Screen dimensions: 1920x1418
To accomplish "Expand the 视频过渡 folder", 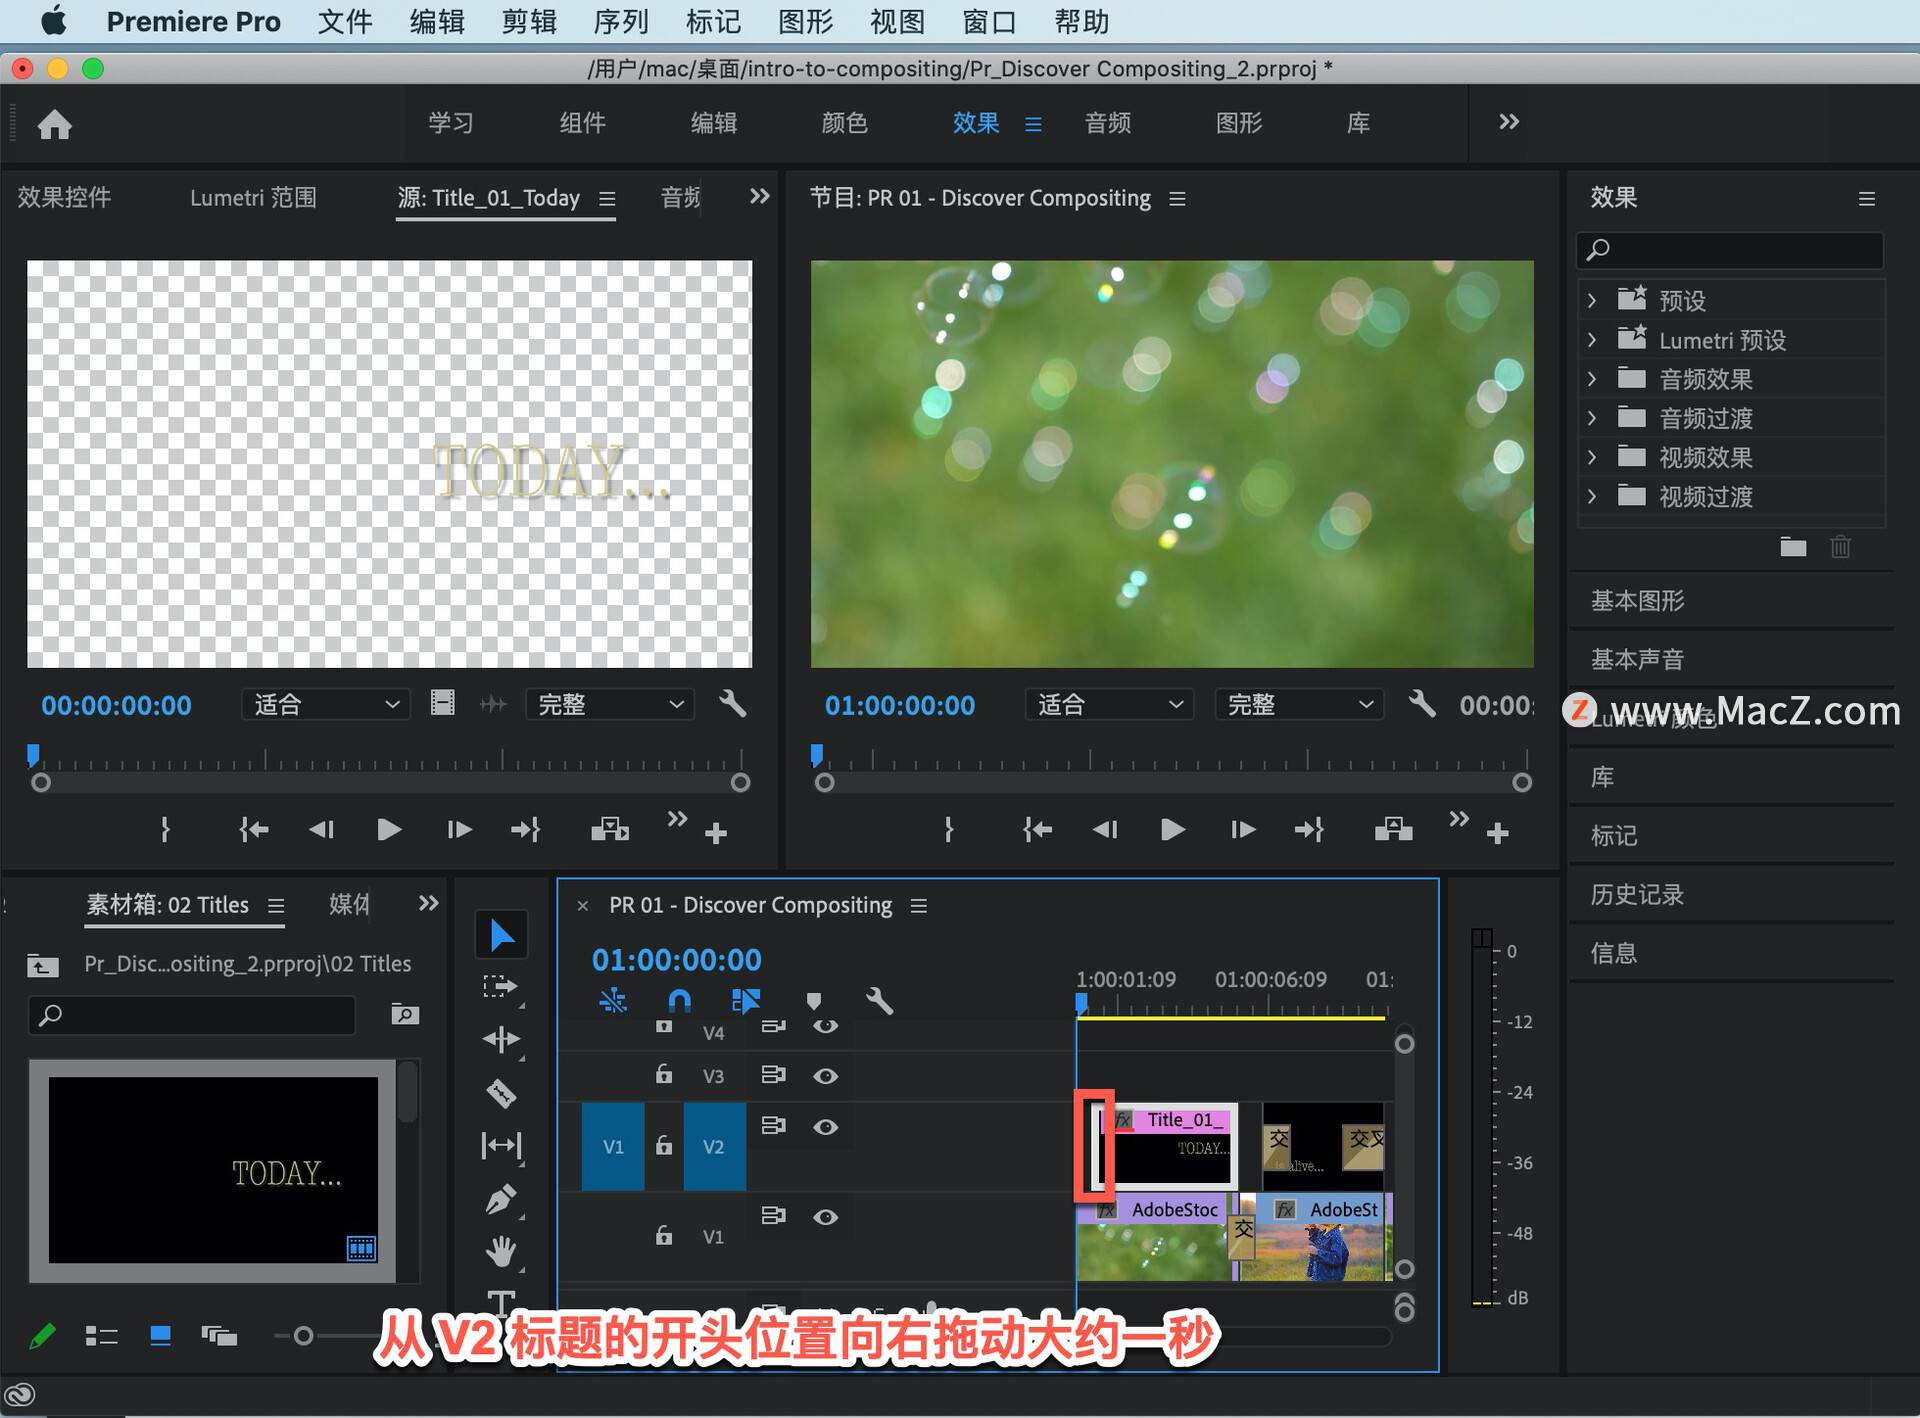I will pos(1592,497).
